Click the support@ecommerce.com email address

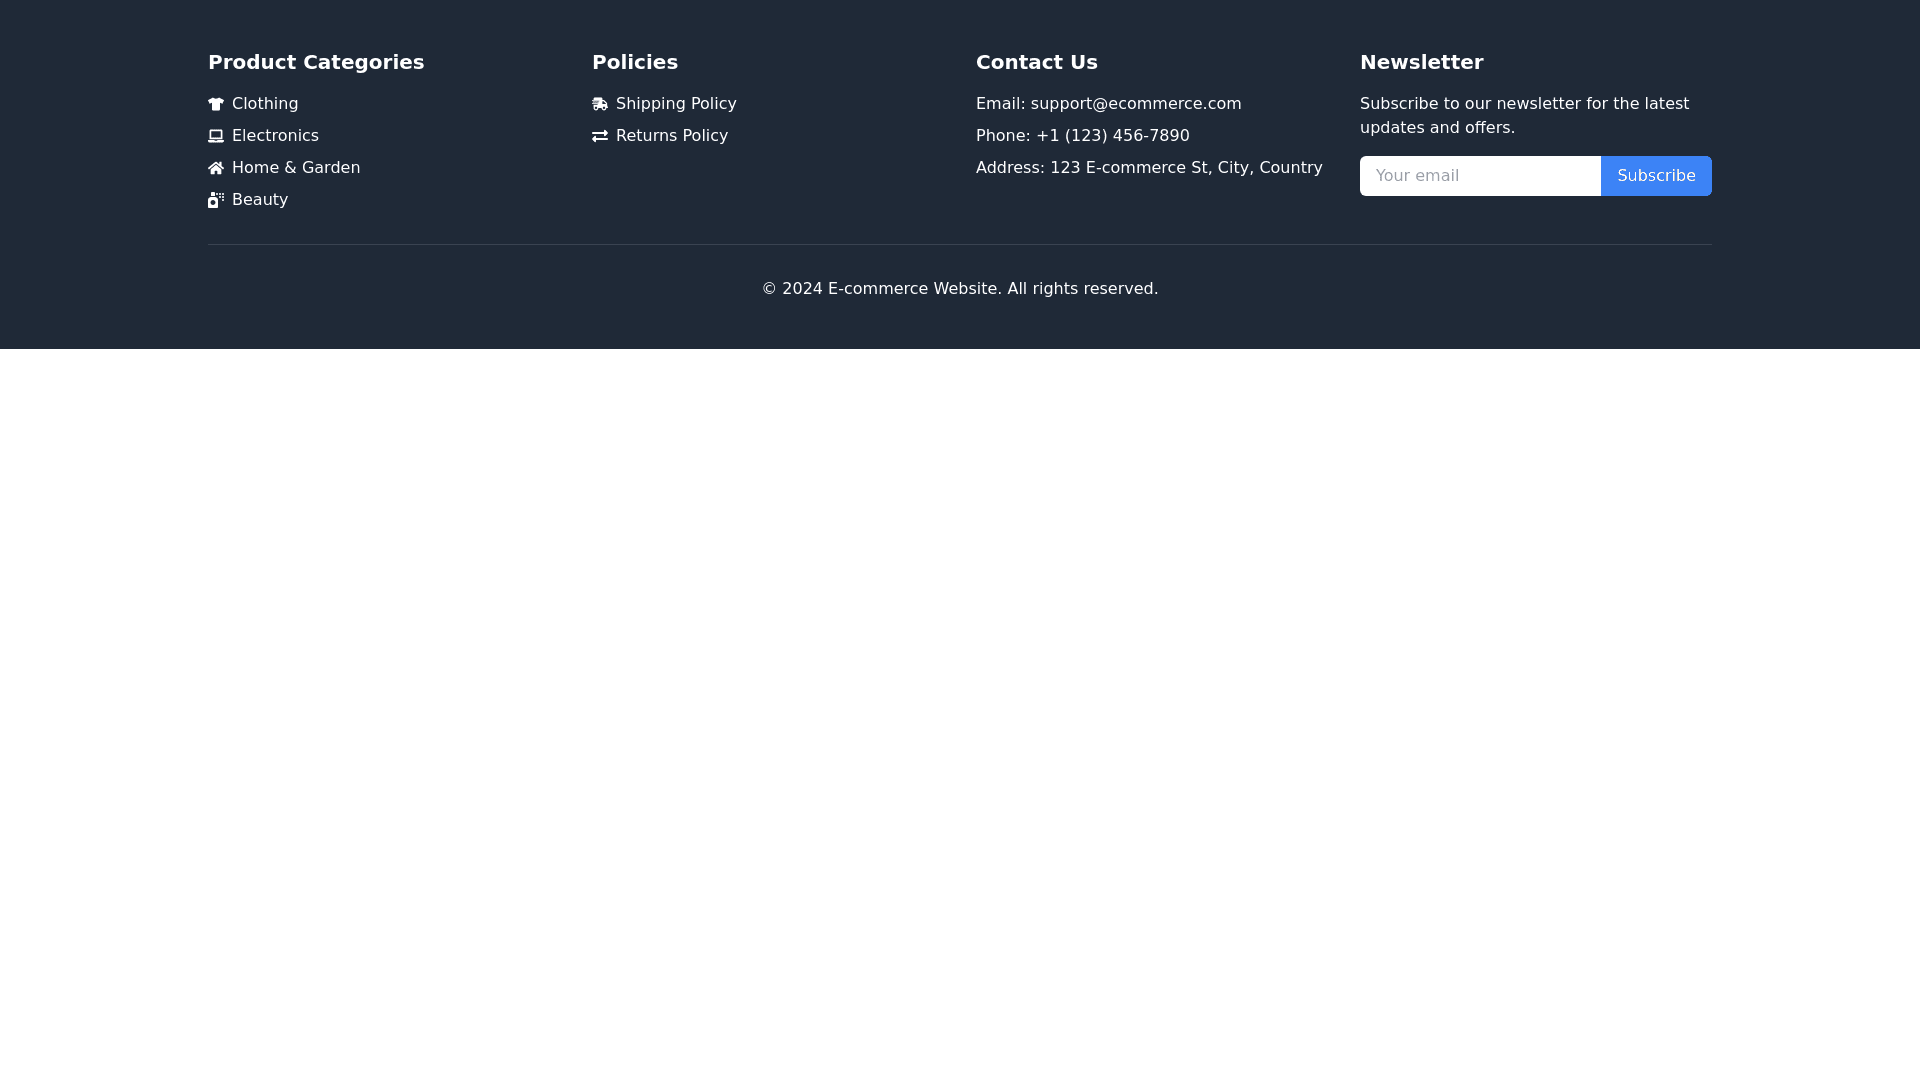pyautogui.click(x=1136, y=104)
